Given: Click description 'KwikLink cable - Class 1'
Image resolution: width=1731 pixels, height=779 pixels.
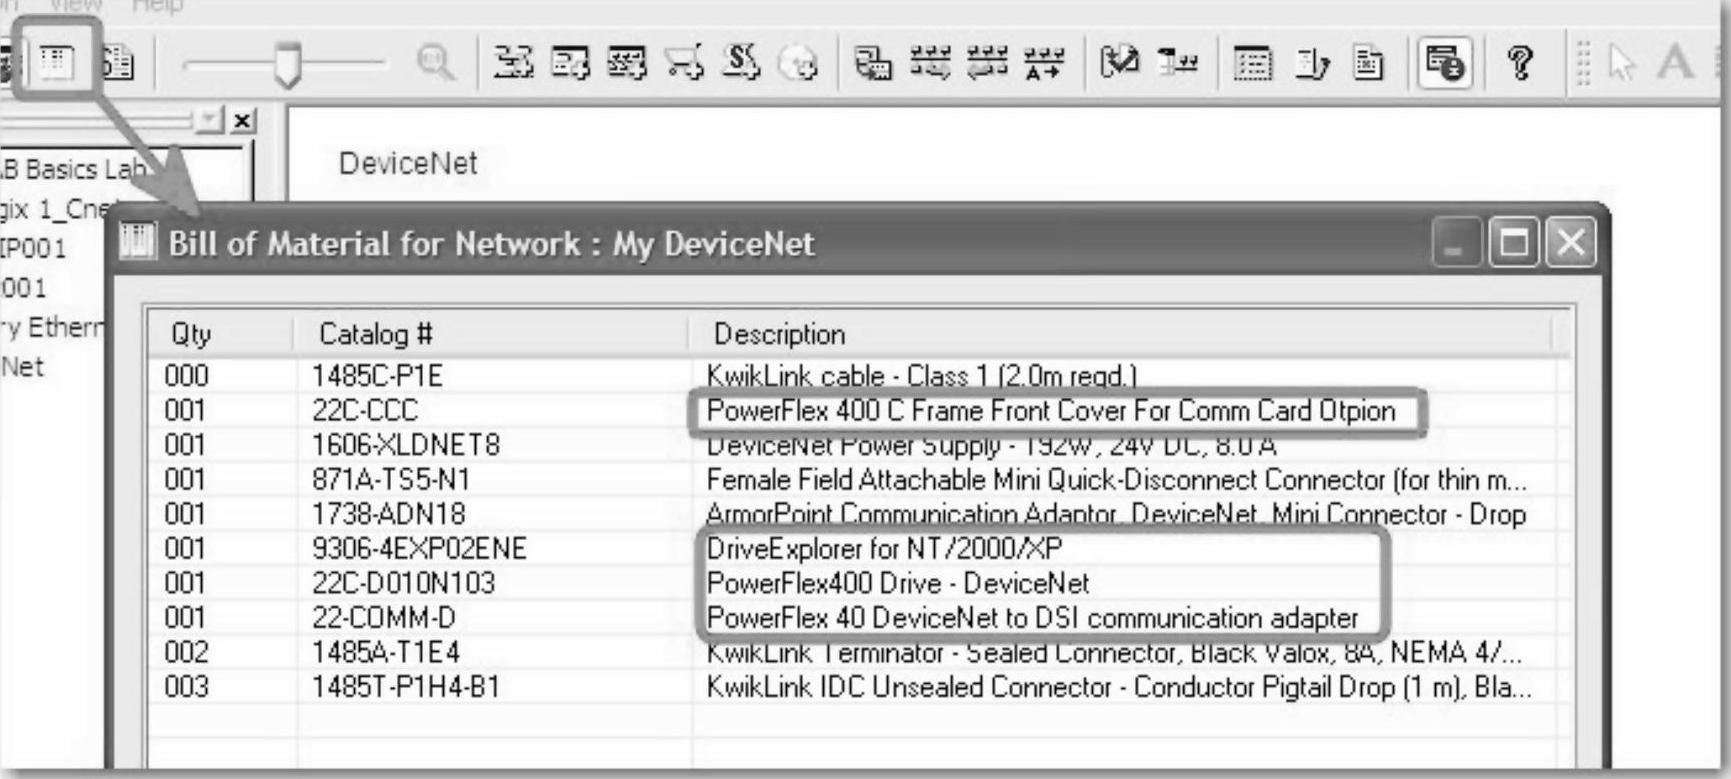Looking at the screenshot, I should pyautogui.click(x=922, y=376).
